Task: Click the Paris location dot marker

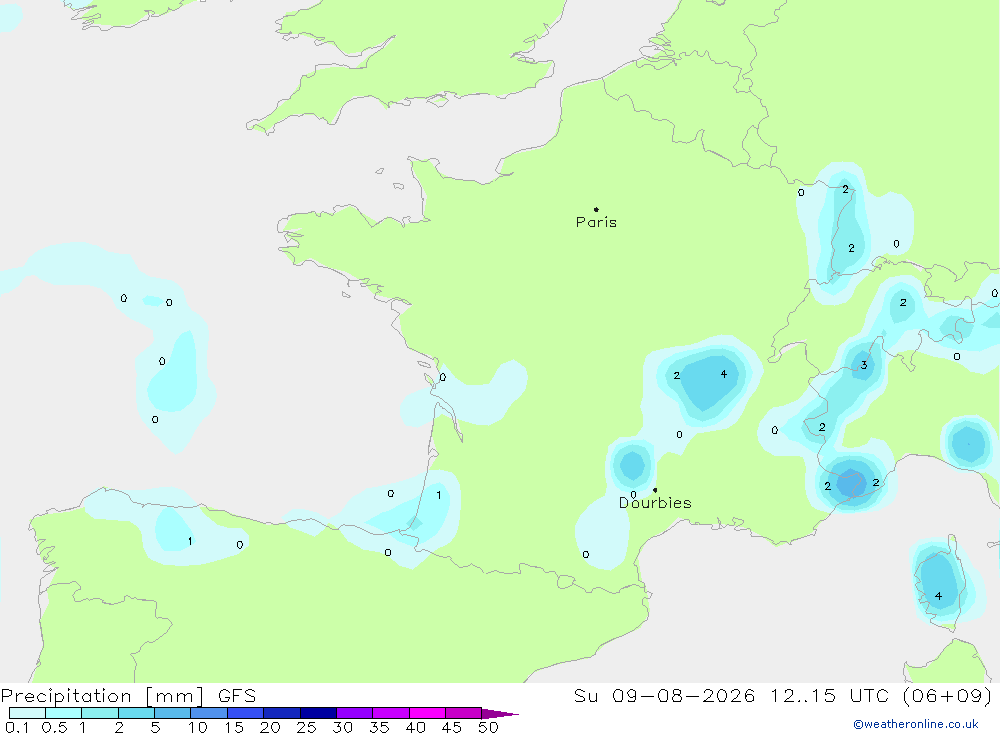Action: pyautogui.click(x=596, y=209)
